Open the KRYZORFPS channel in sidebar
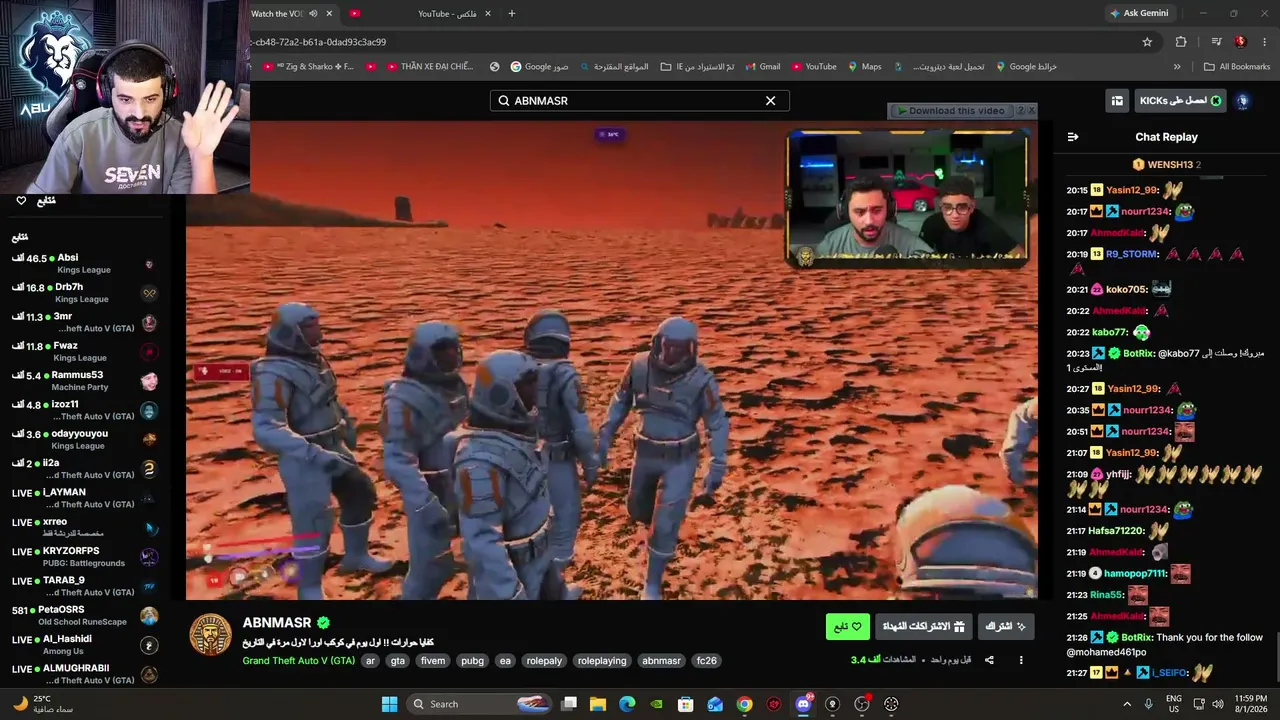This screenshot has height=720, width=1280. (85, 557)
